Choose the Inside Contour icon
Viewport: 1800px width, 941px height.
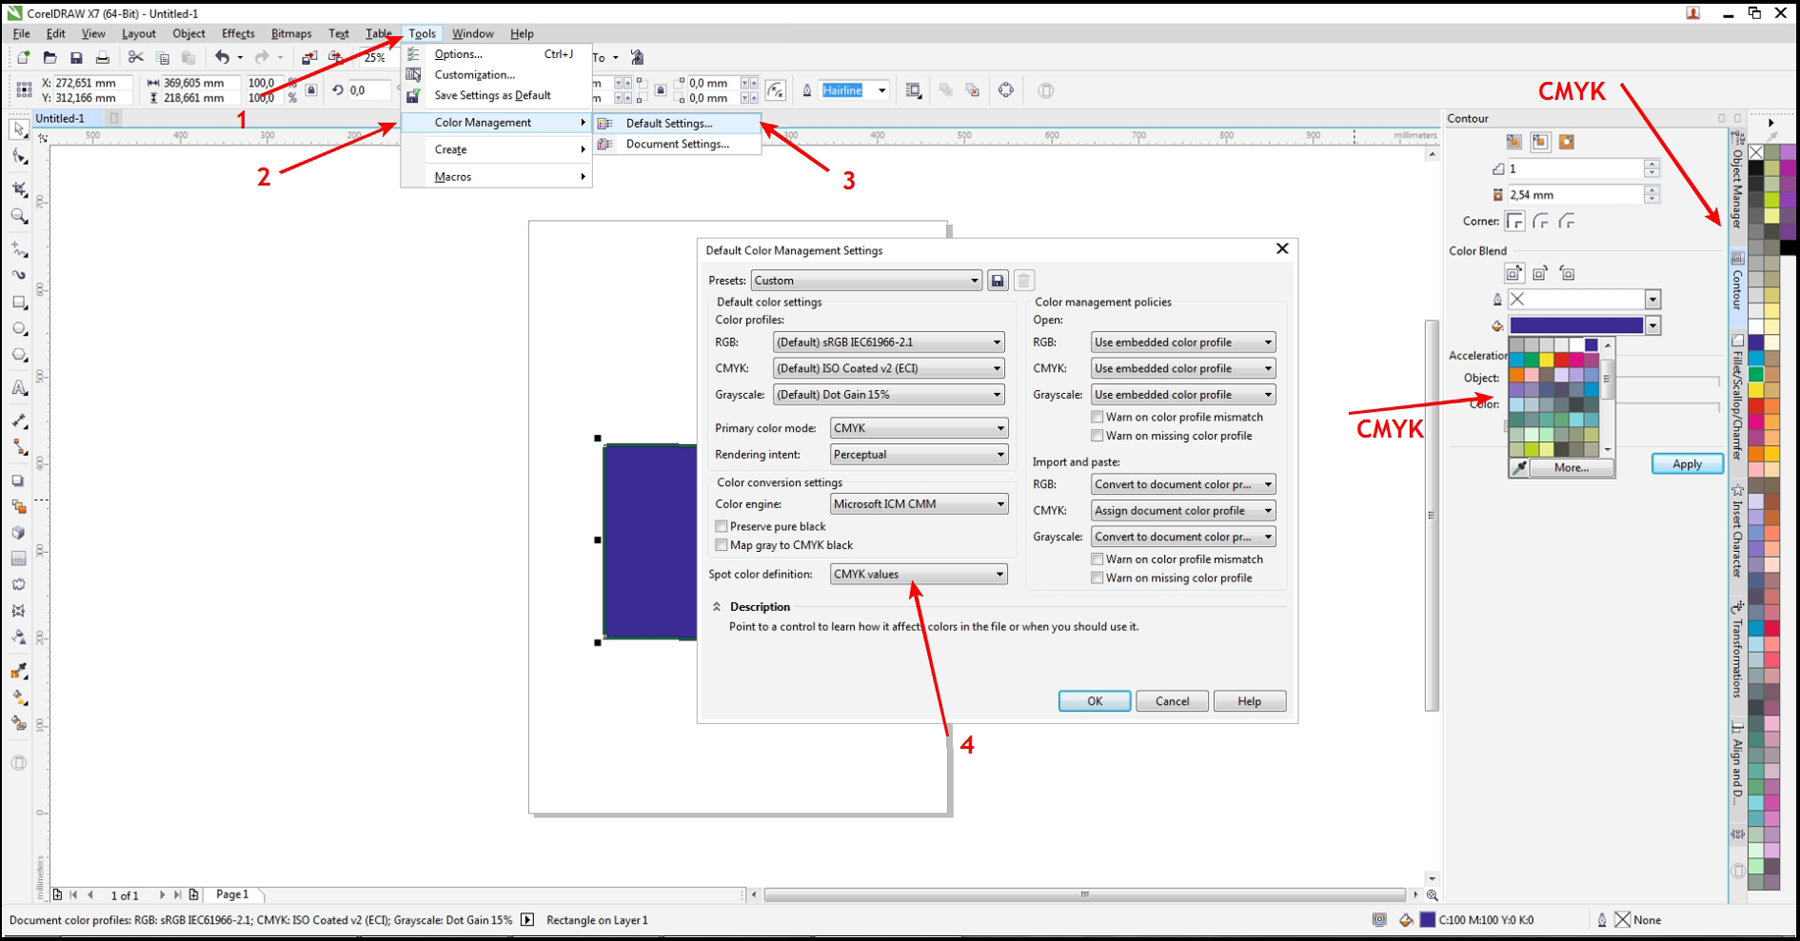(1540, 142)
